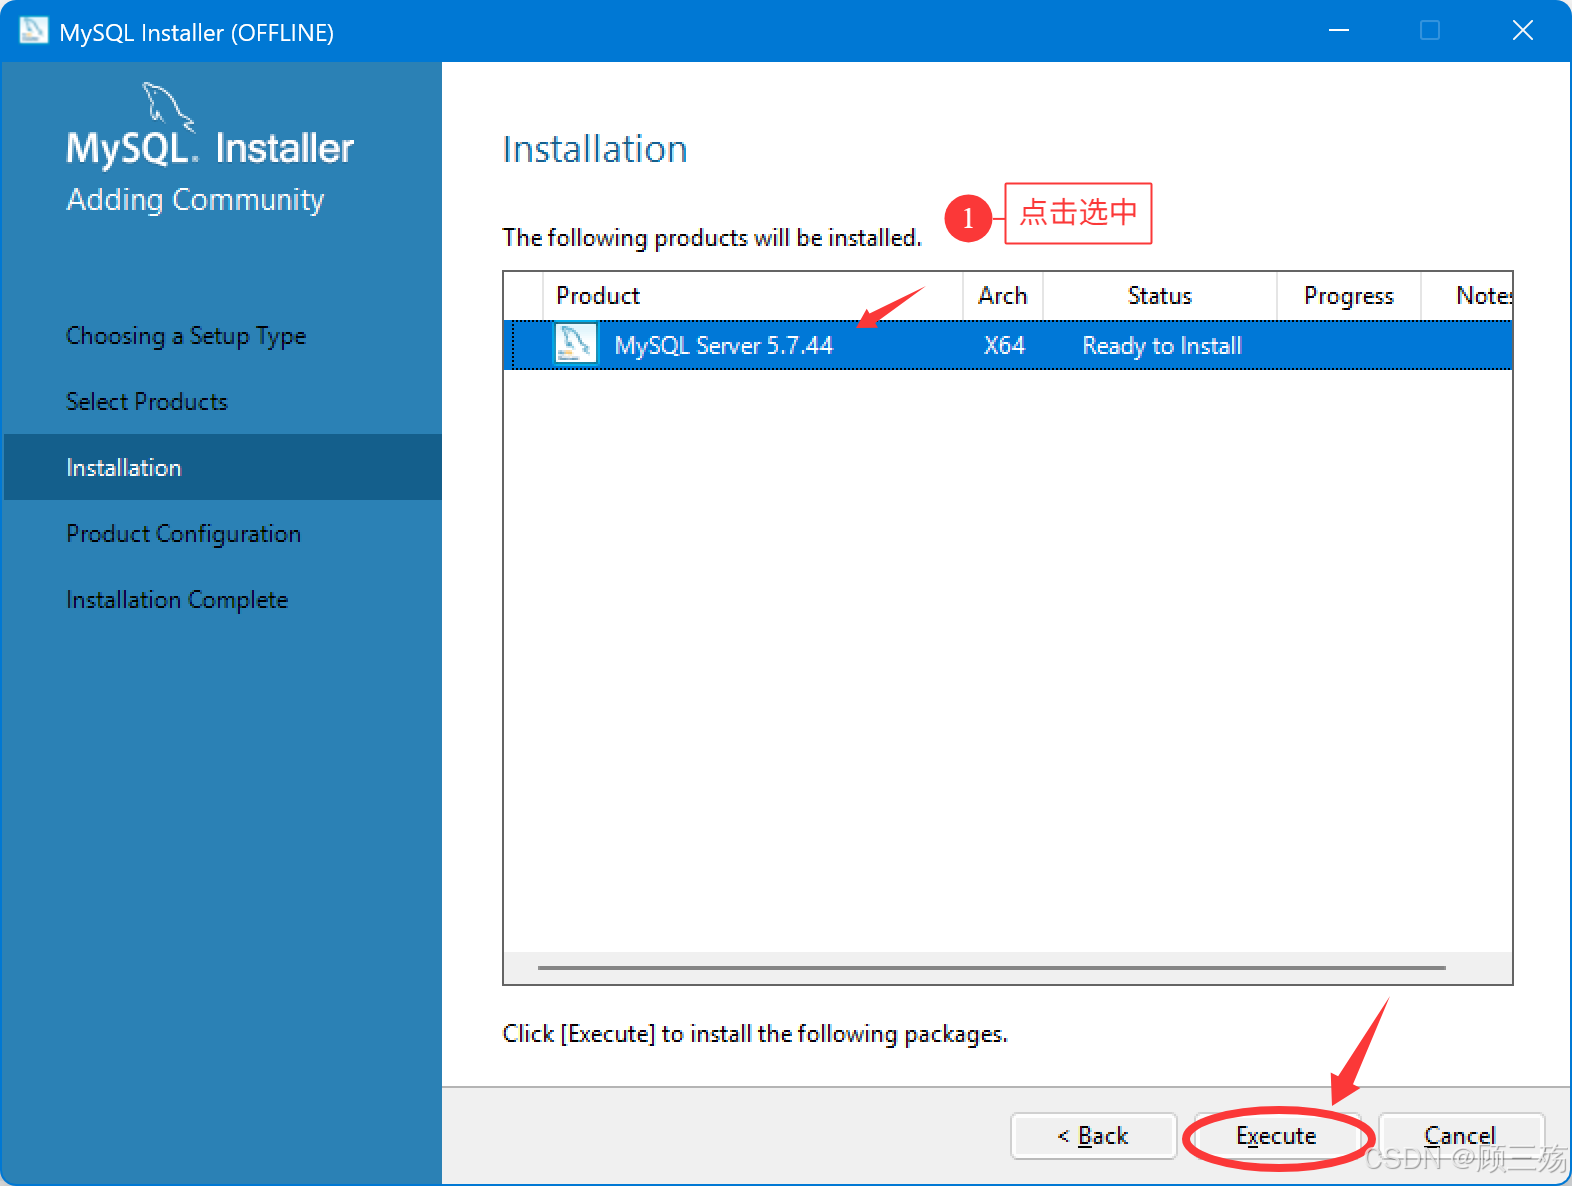Sort by the Status column header
1572x1186 pixels.
click(x=1160, y=296)
